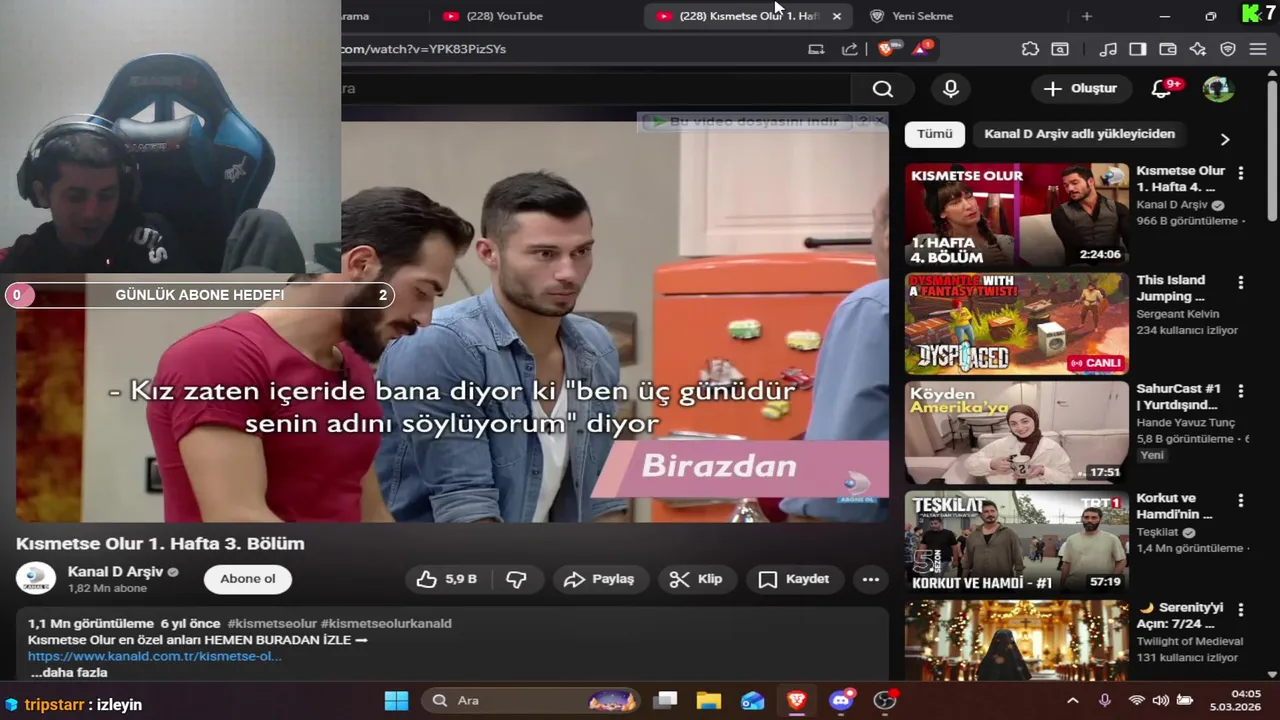
Task: Like the video with thumbs up
Action: [447, 579]
